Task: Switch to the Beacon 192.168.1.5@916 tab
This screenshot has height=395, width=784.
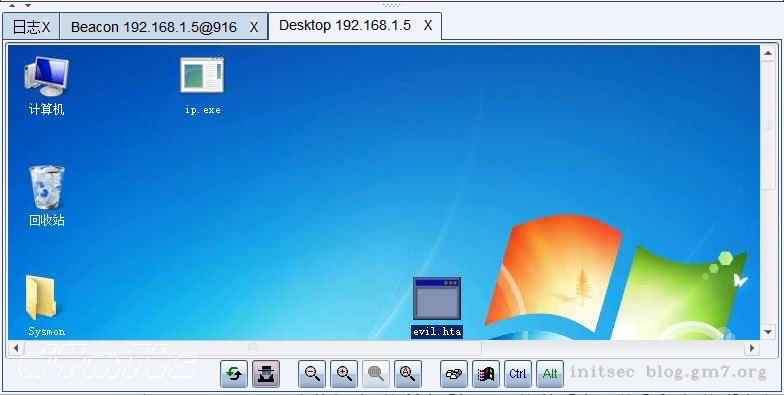Action: tap(154, 27)
